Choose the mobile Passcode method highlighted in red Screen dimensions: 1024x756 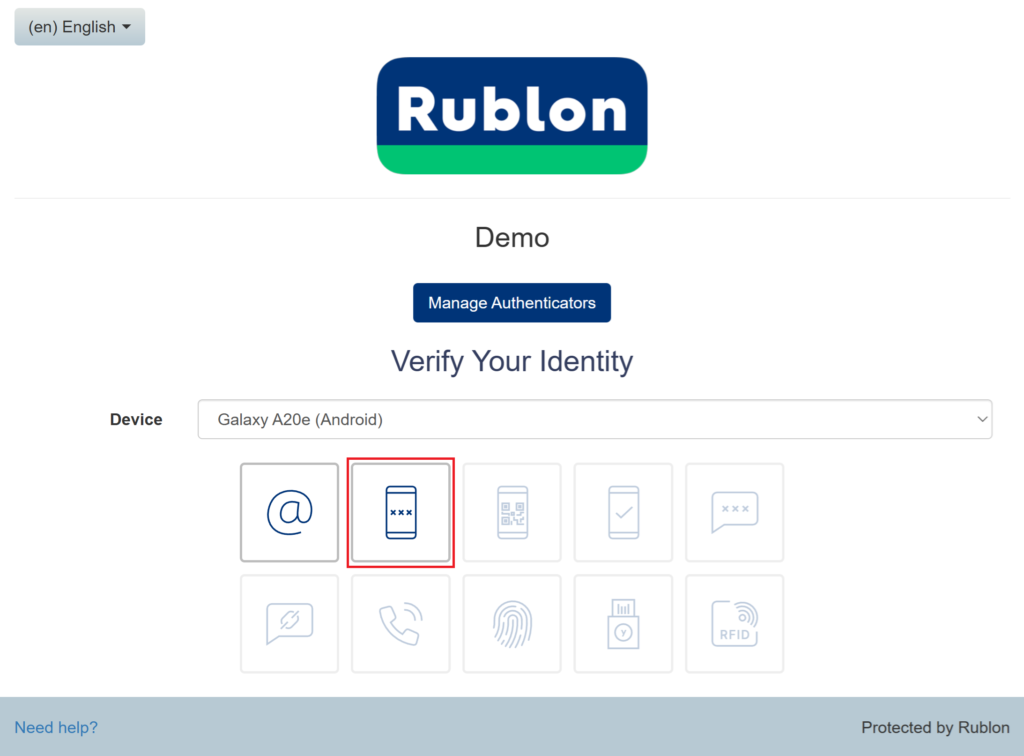(x=400, y=512)
